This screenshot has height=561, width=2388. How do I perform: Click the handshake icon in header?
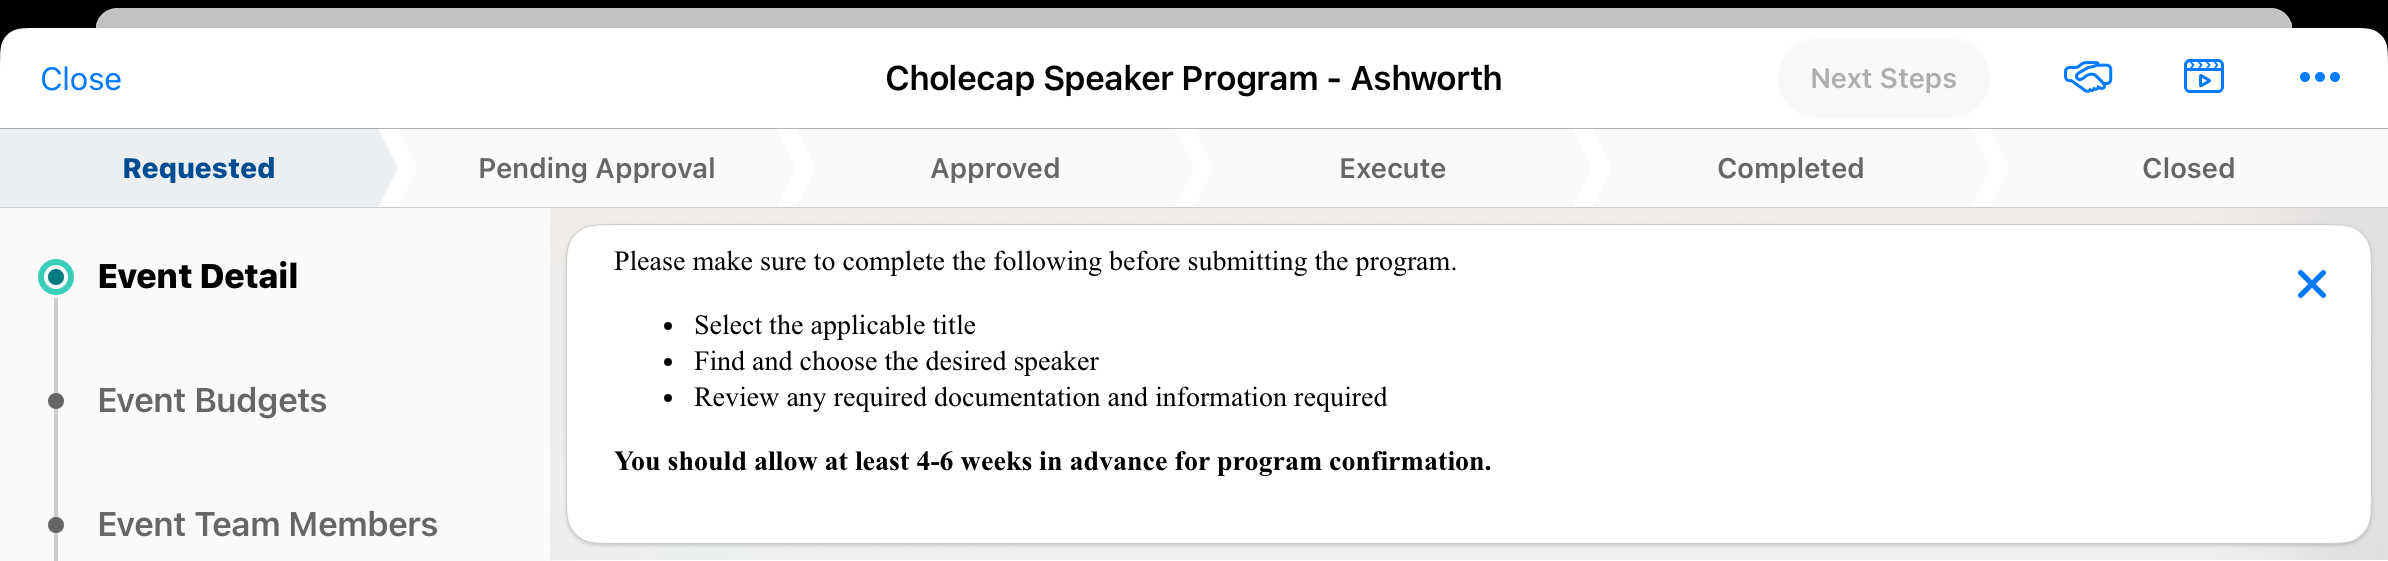[2087, 77]
